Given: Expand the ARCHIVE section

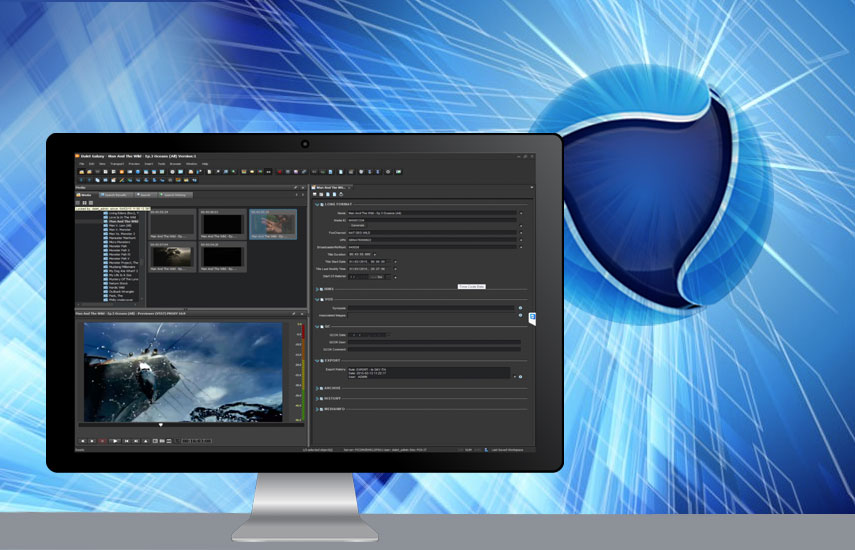Looking at the screenshot, I should (317, 388).
